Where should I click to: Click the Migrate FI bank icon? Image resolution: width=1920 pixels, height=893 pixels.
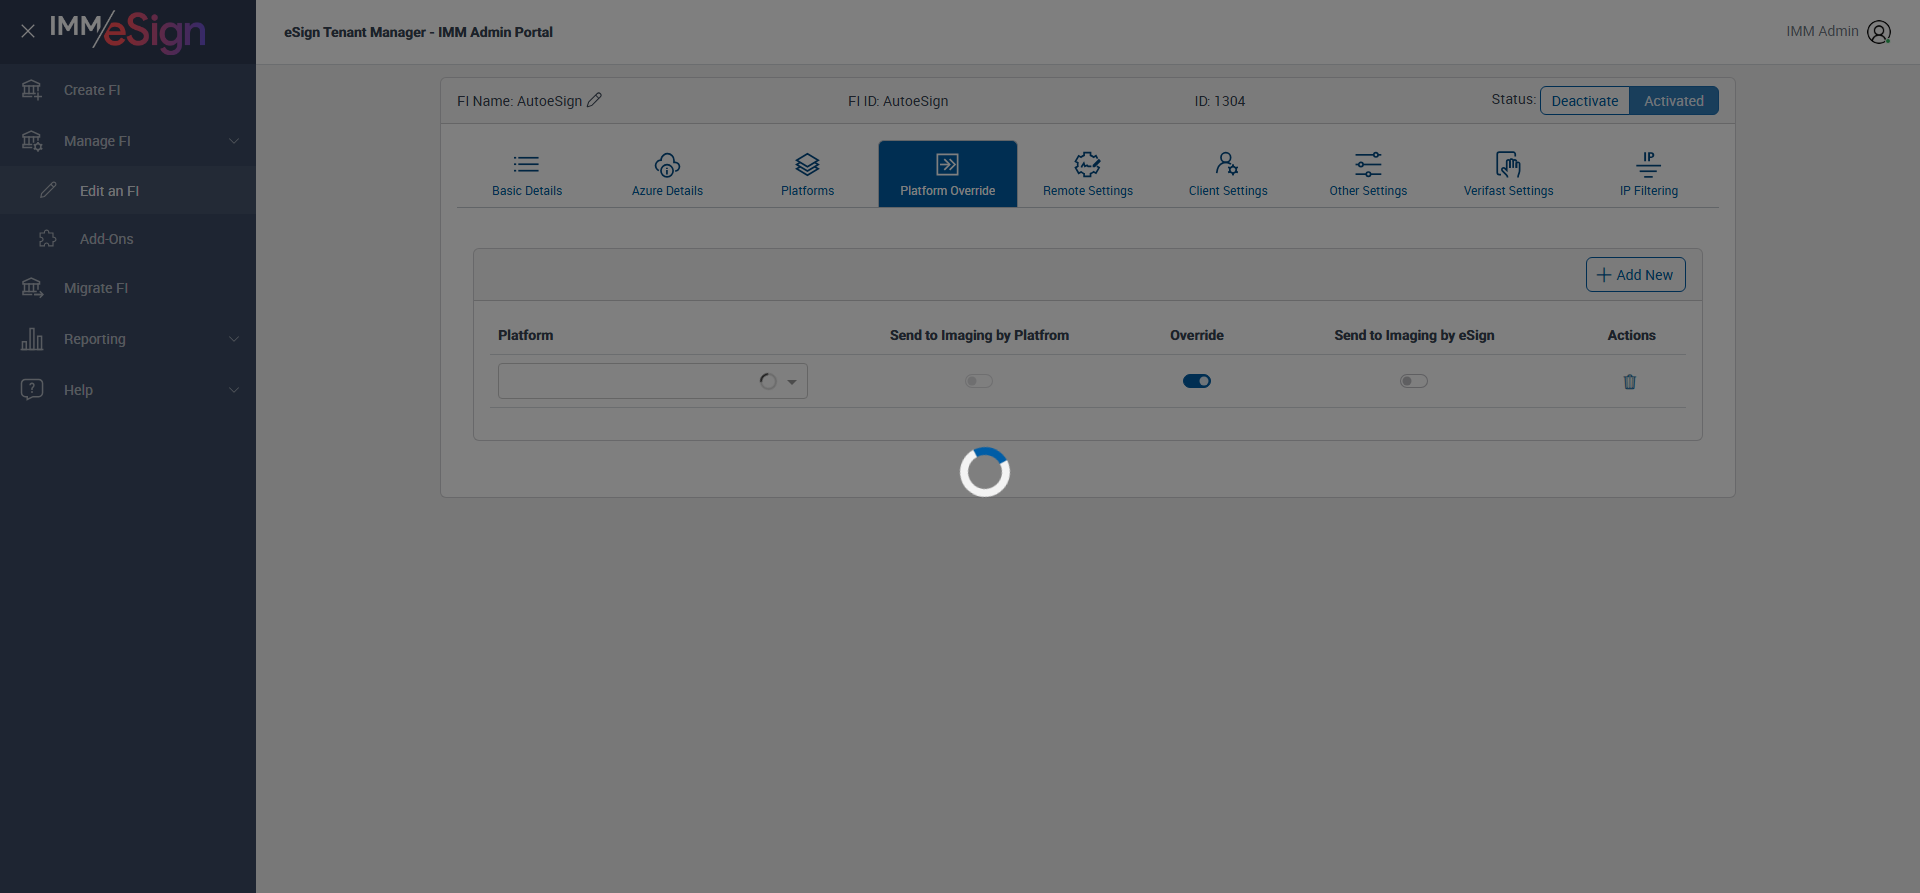32,288
